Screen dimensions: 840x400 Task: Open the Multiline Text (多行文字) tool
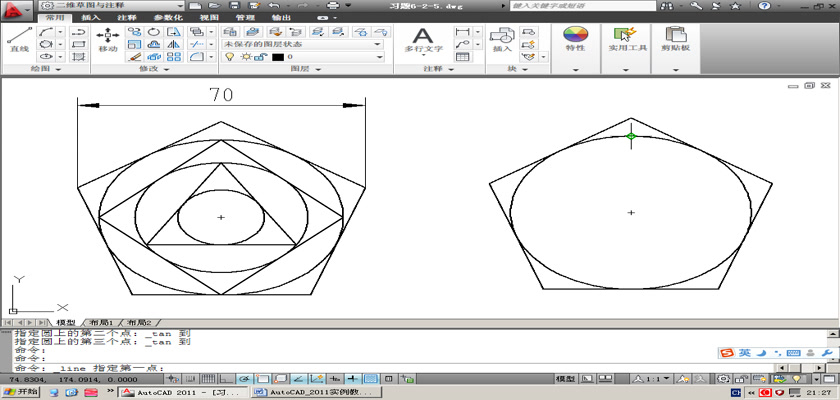tap(423, 38)
